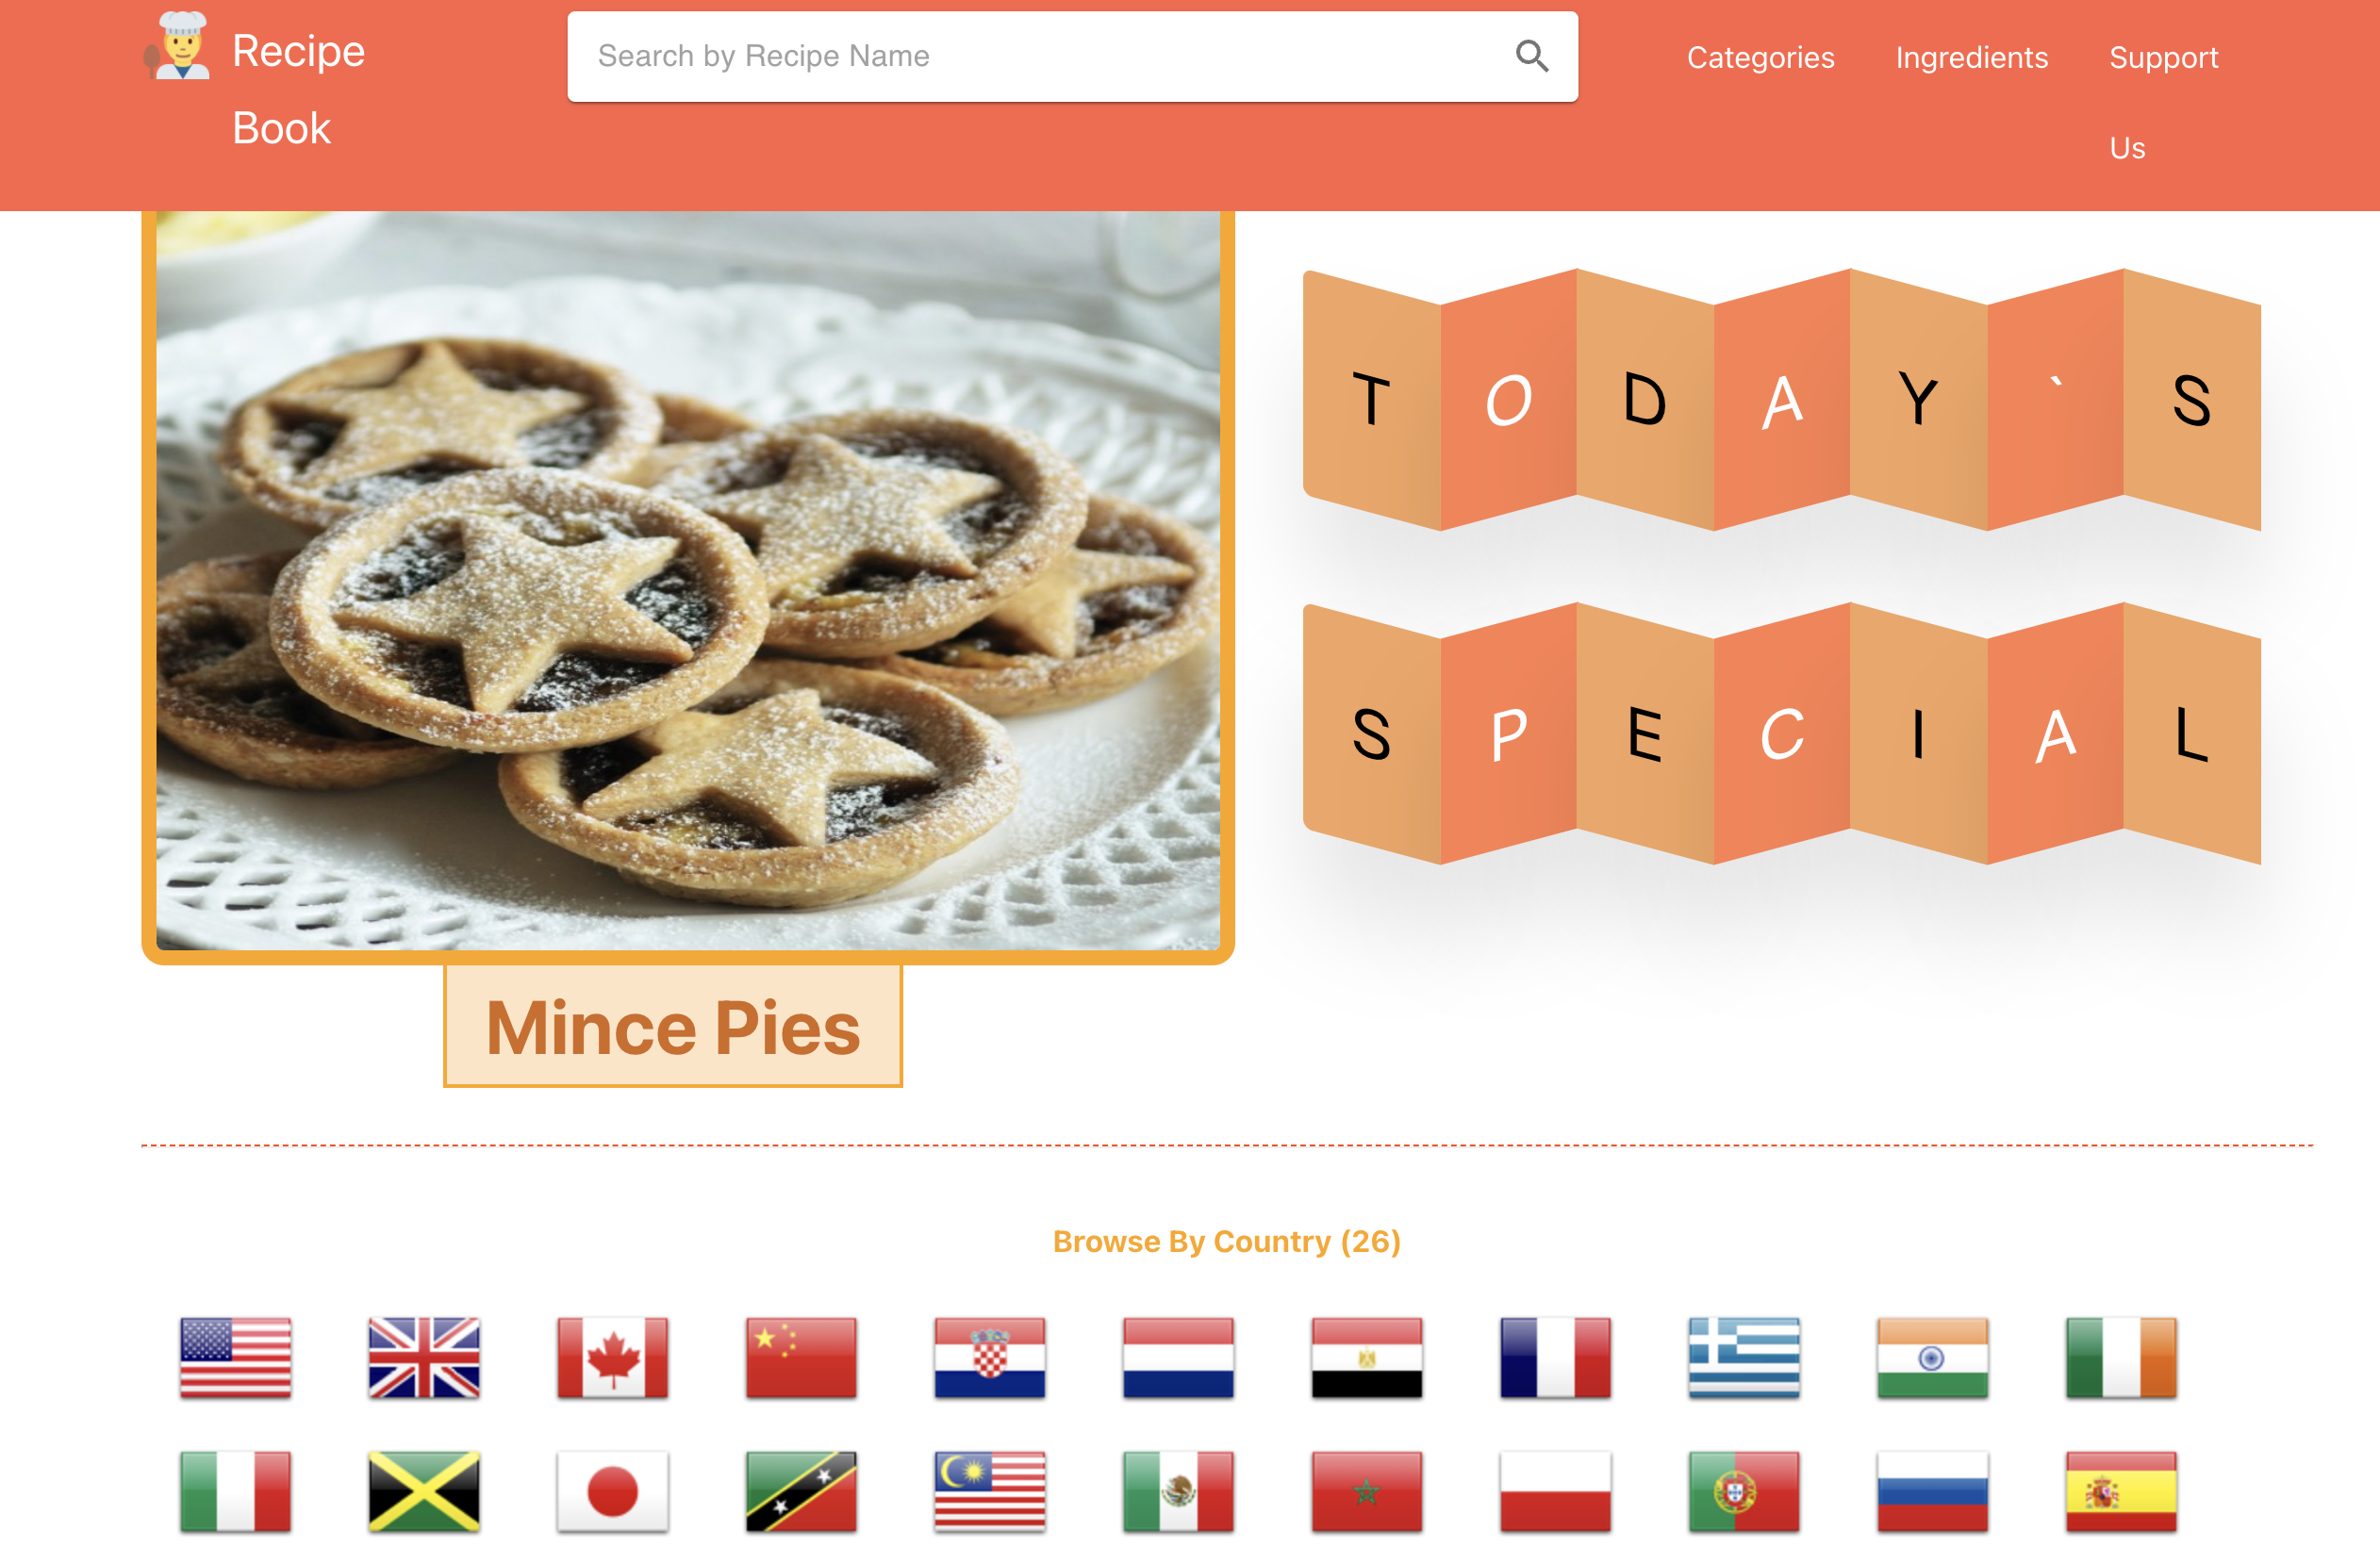Pick the China flag
Image resolution: width=2380 pixels, height=1548 pixels.
click(x=801, y=1357)
